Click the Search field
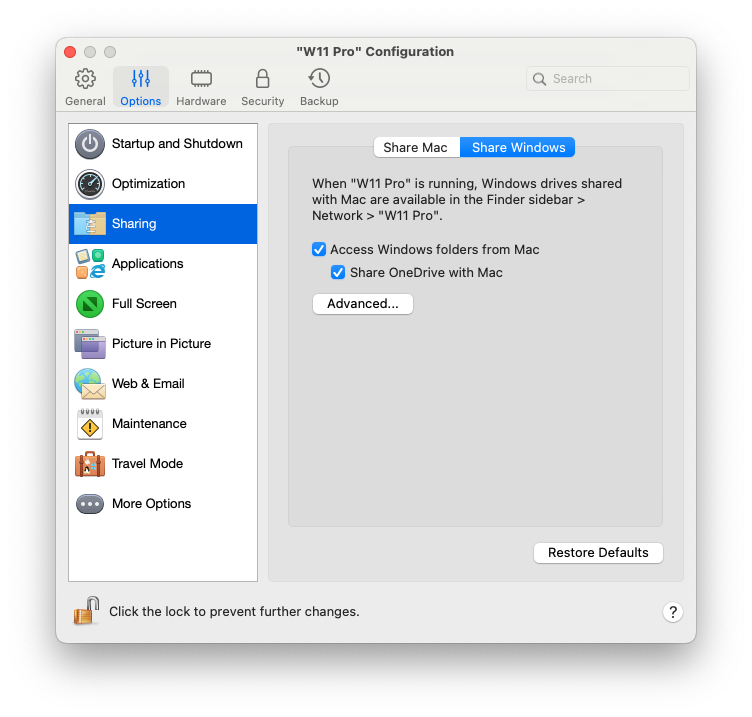Viewport: 752px width, 717px height. tap(608, 79)
